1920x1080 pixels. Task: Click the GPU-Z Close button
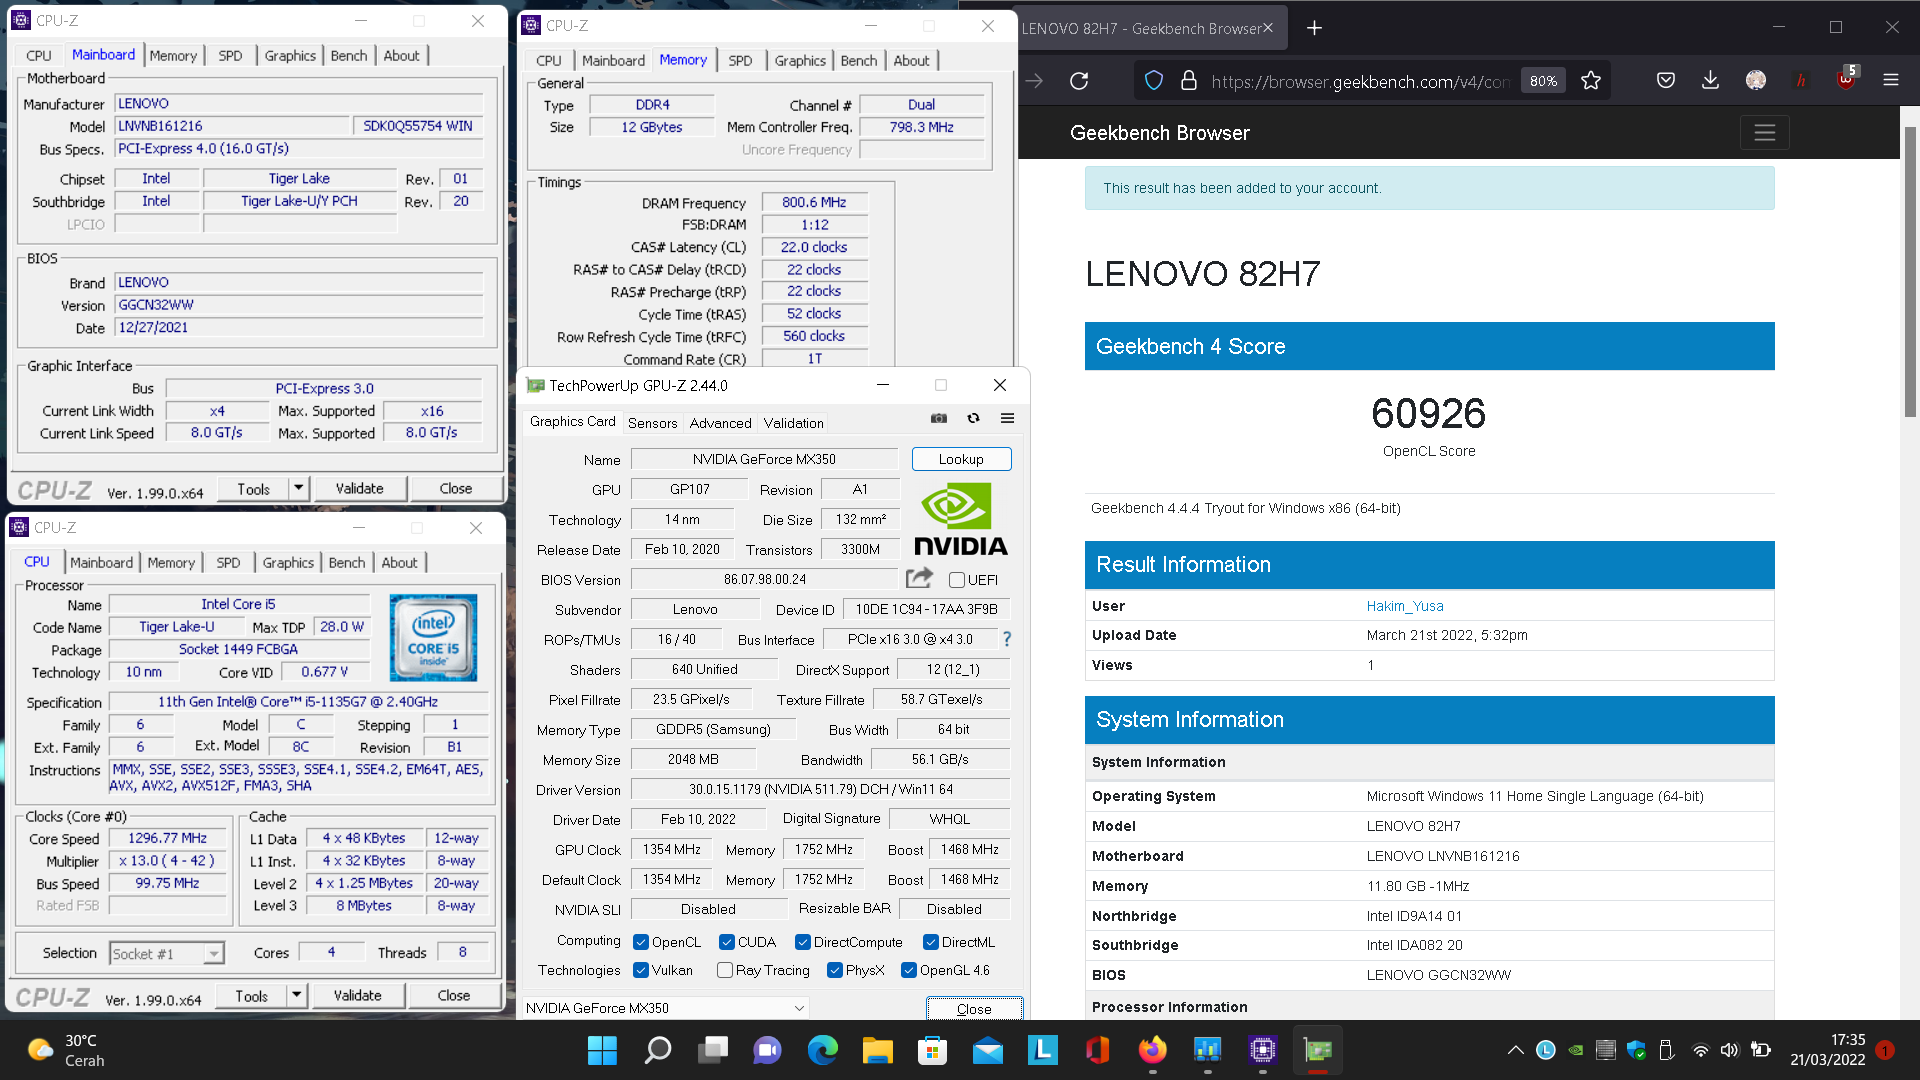click(x=974, y=1008)
